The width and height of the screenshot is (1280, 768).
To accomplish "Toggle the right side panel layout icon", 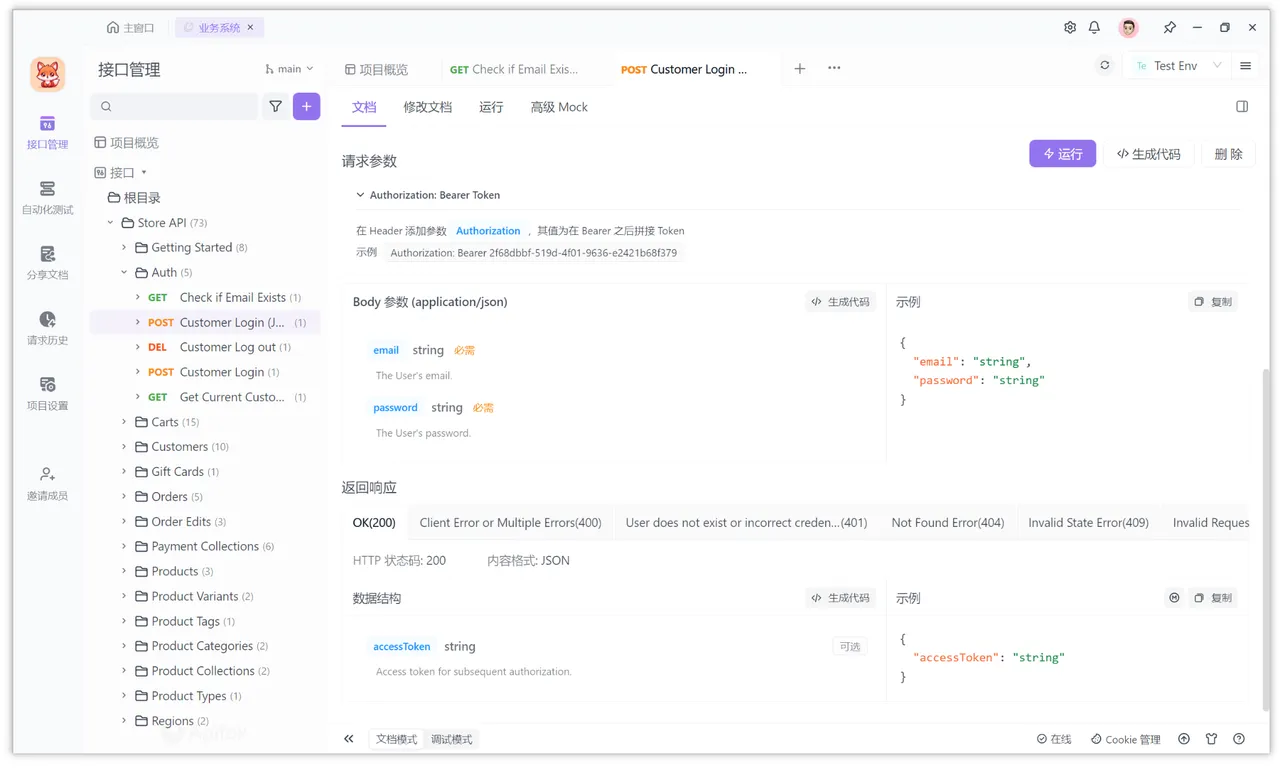I will pyautogui.click(x=1242, y=107).
